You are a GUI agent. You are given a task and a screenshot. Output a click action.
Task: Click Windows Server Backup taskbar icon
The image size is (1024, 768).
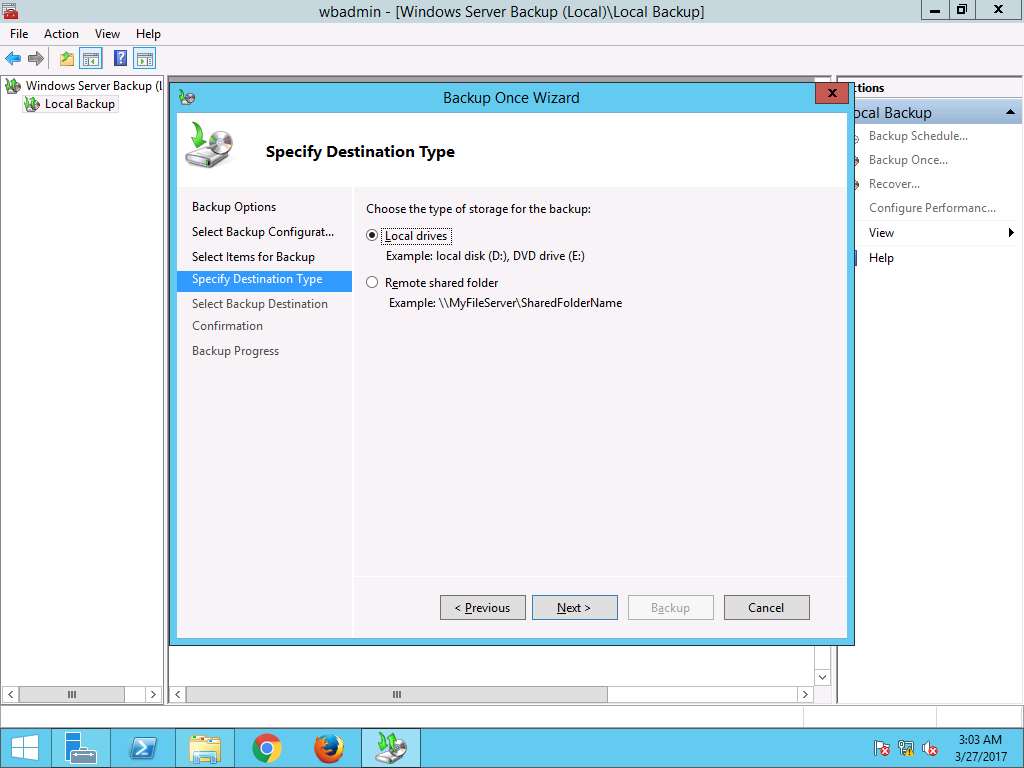point(391,748)
